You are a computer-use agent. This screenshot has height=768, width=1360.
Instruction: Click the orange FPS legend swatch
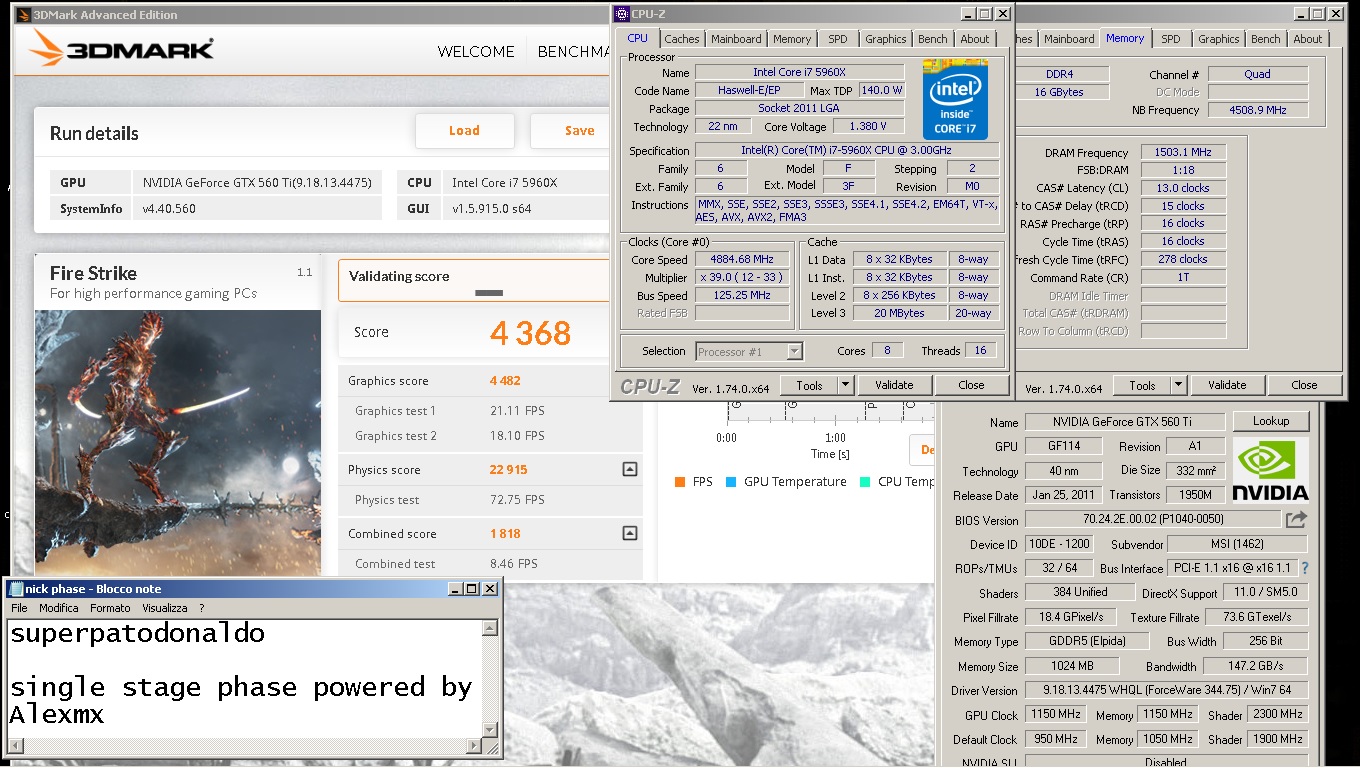tap(680, 482)
